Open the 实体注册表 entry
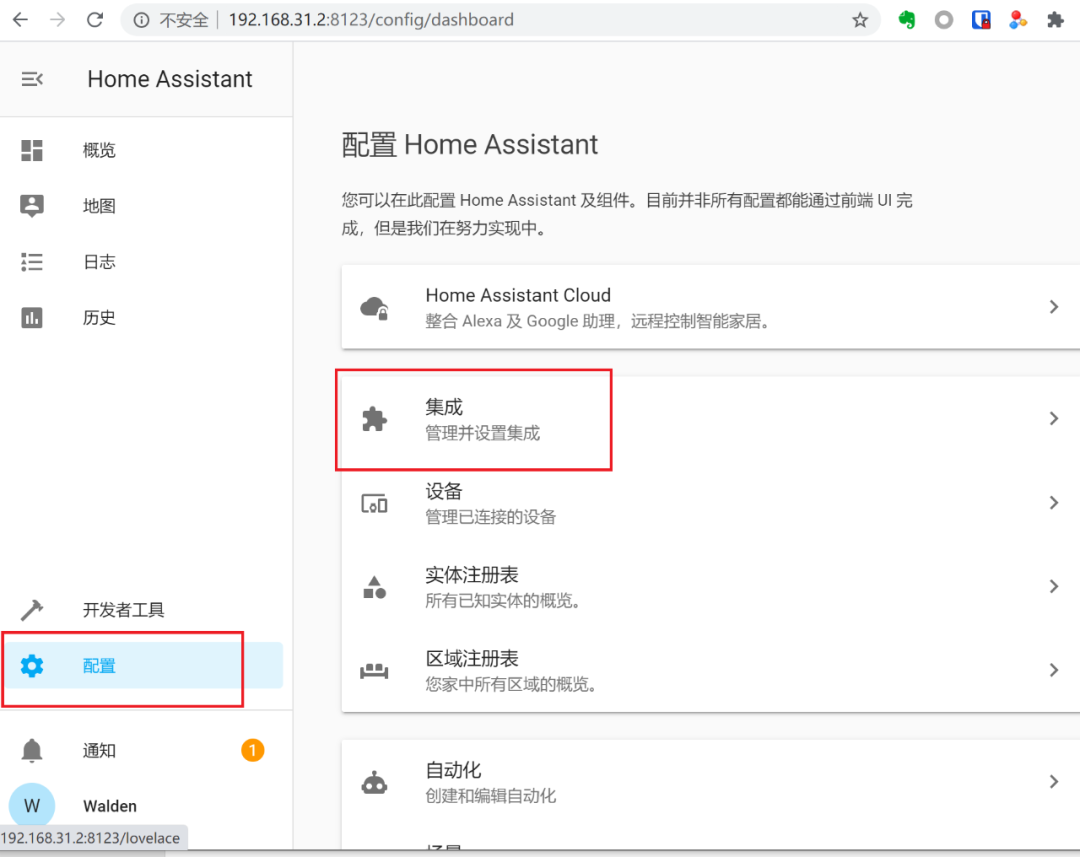The image size is (1080, 857). click(x=711, y=586)
